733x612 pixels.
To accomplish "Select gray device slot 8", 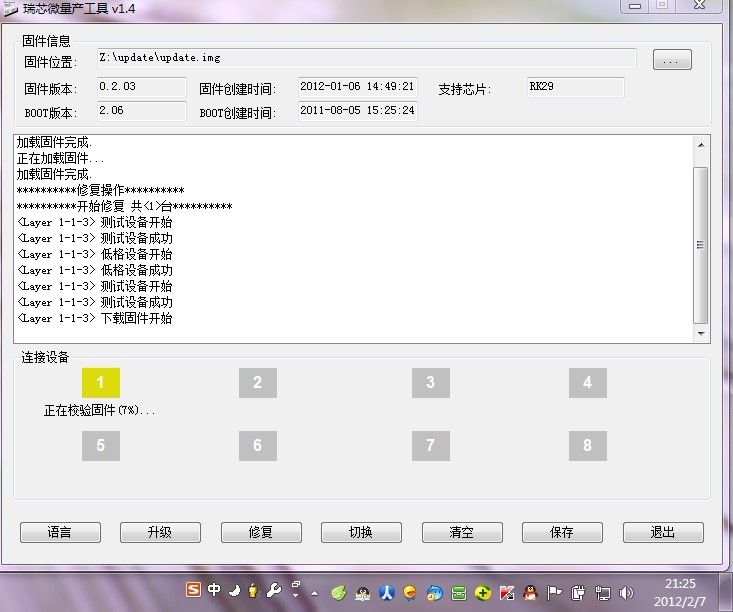I will [x=588, y=446].
